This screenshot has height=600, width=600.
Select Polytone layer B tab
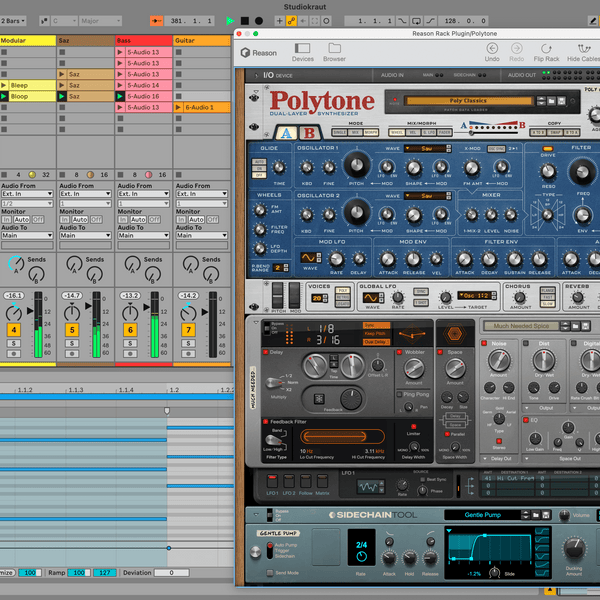(x=309, y=133)
